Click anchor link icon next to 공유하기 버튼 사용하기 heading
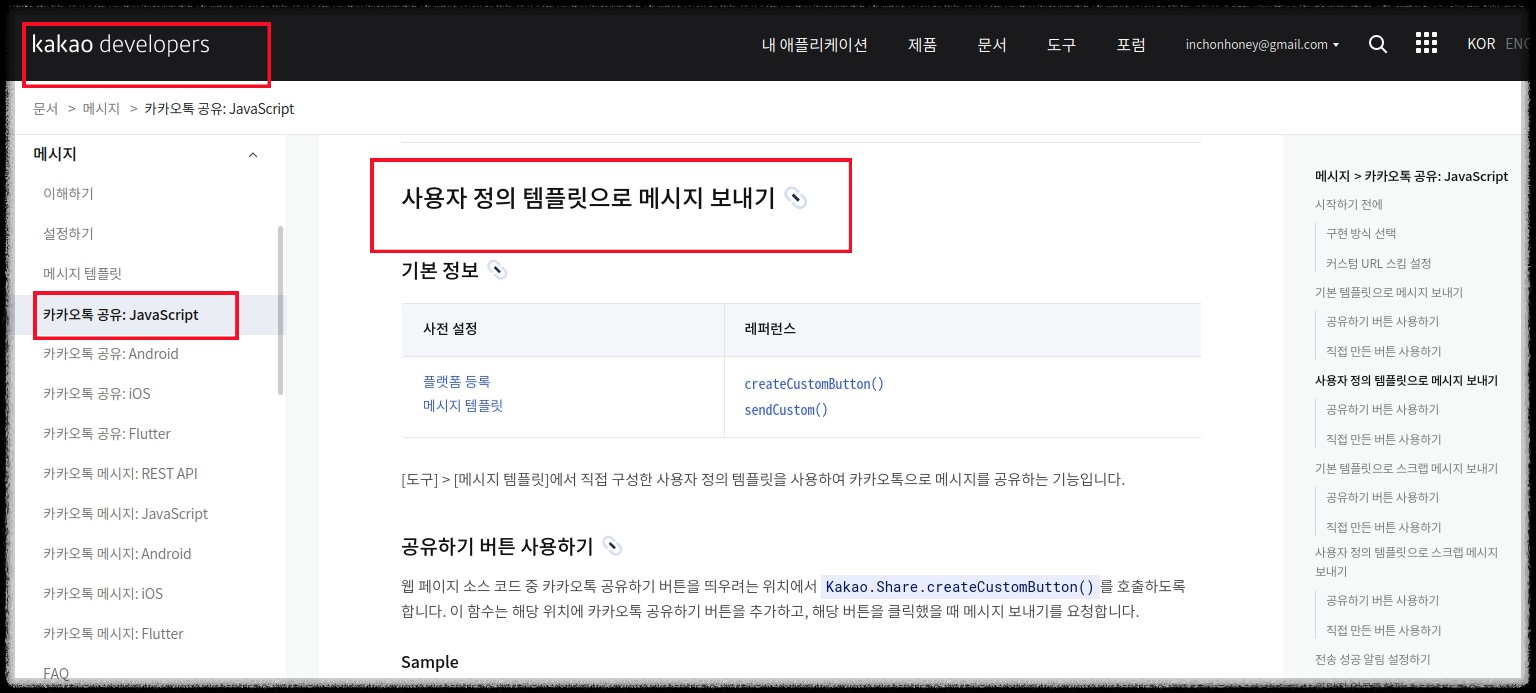The width and height of the screenshot is (1536, 693). pos(612,547)
